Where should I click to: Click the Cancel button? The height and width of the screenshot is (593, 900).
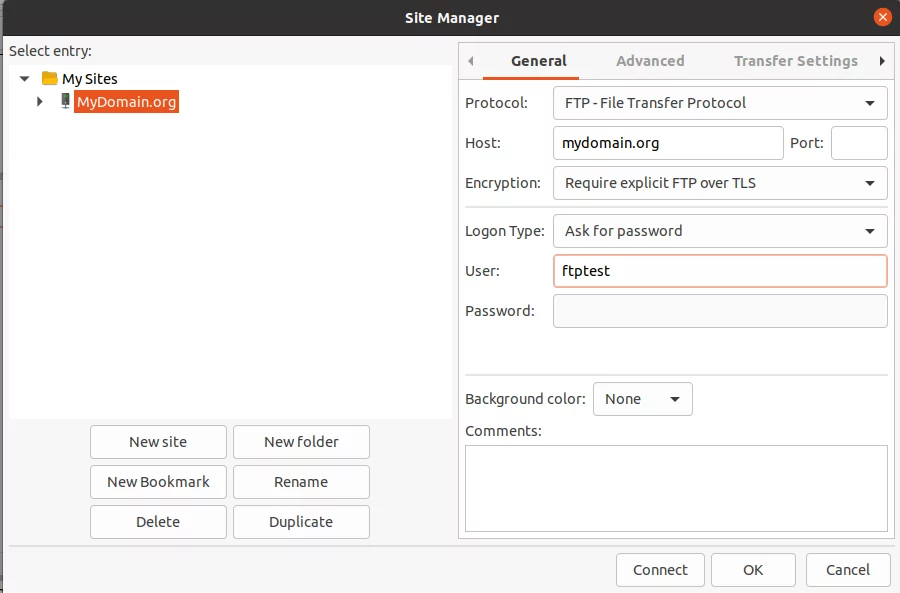tap(848, 570)
